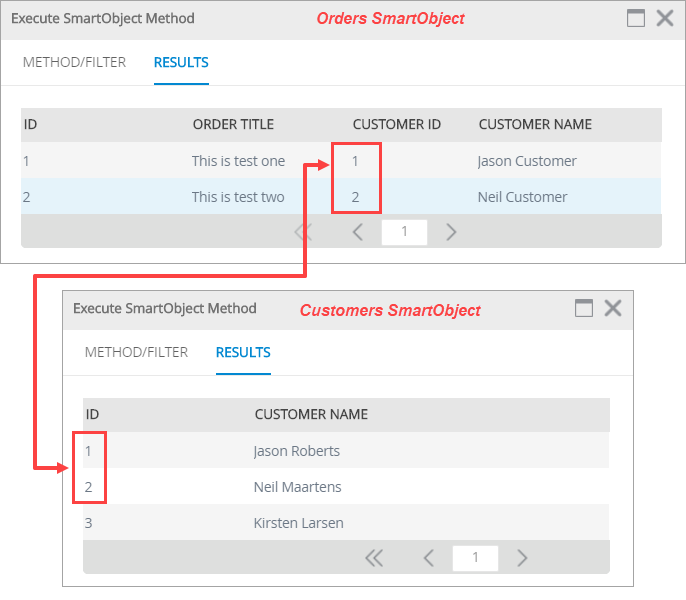Close the Orders SmartObject window
Image resolution: width=686 pixels, height=600 pixels.
coord(664,18)
